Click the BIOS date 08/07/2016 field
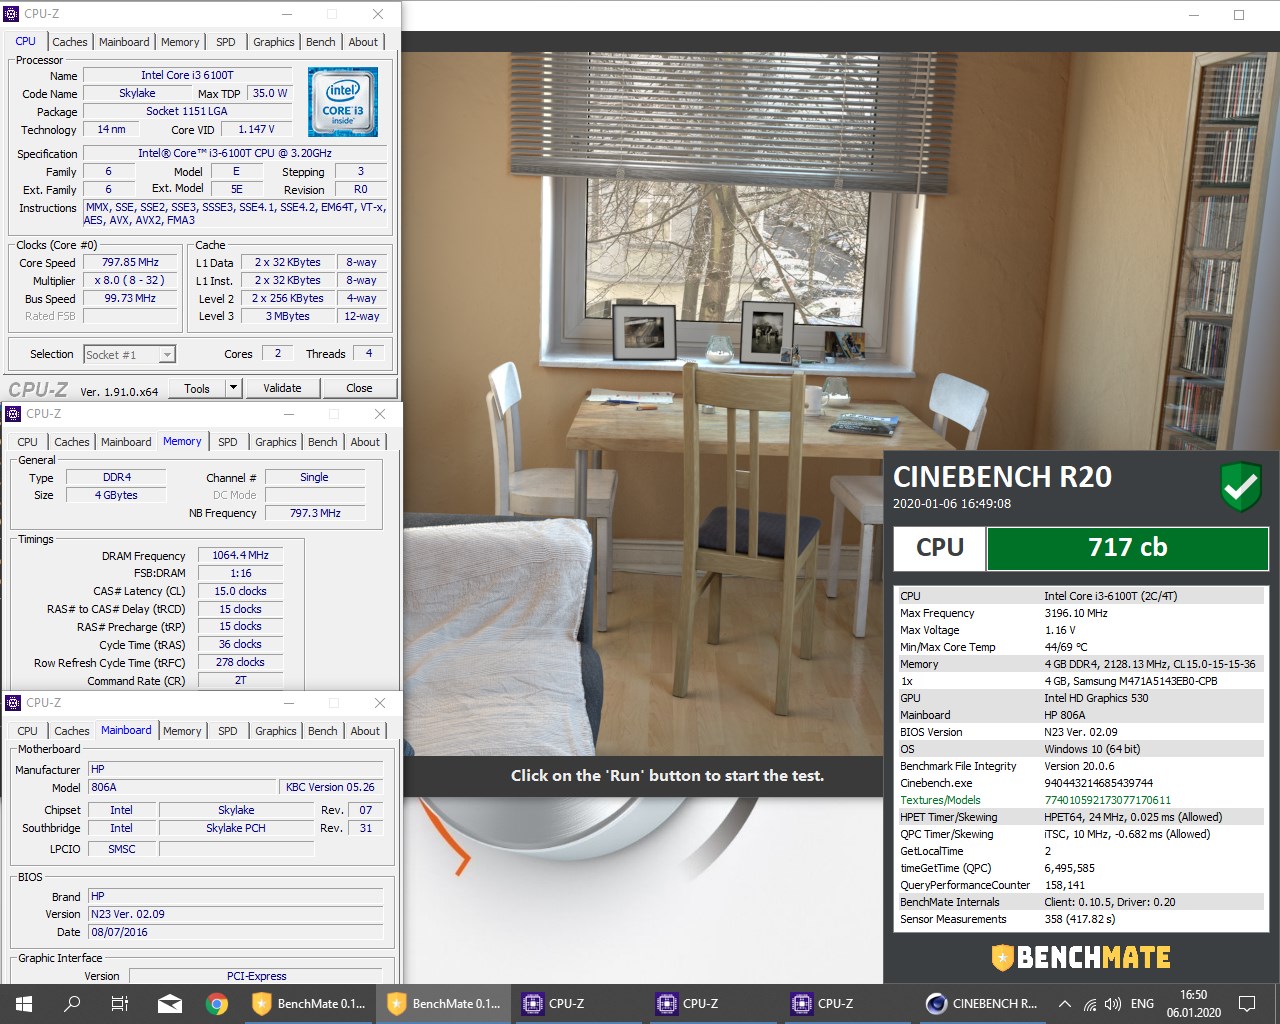Viewport: 1280px width, 1024px height. [x=235, y=932]
